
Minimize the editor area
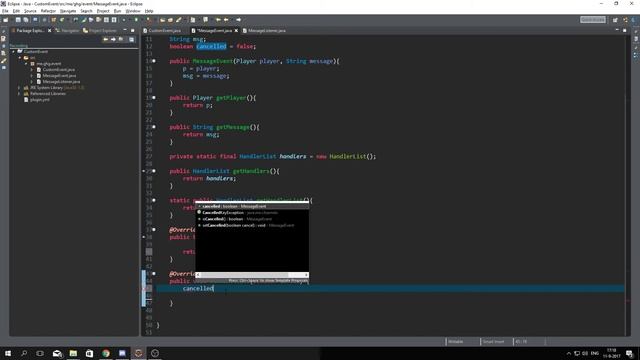[617, 30]
